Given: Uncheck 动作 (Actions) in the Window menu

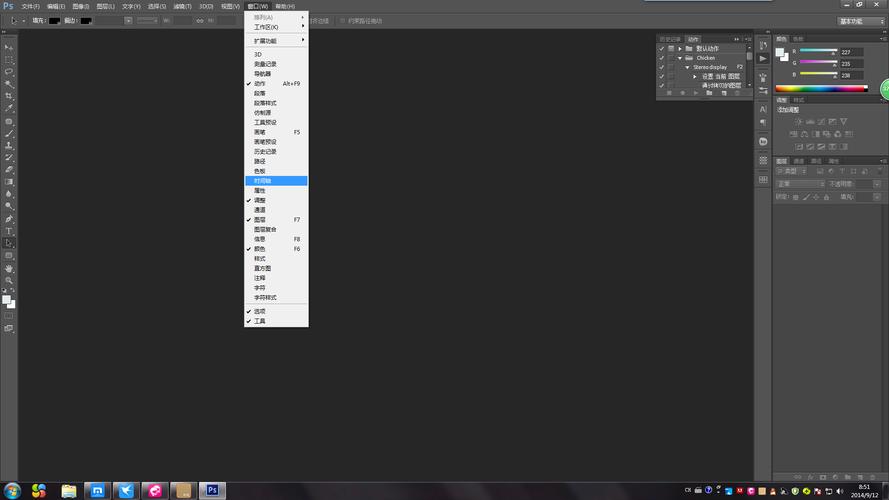Looking at the screenshot, I should pos(262,83).
